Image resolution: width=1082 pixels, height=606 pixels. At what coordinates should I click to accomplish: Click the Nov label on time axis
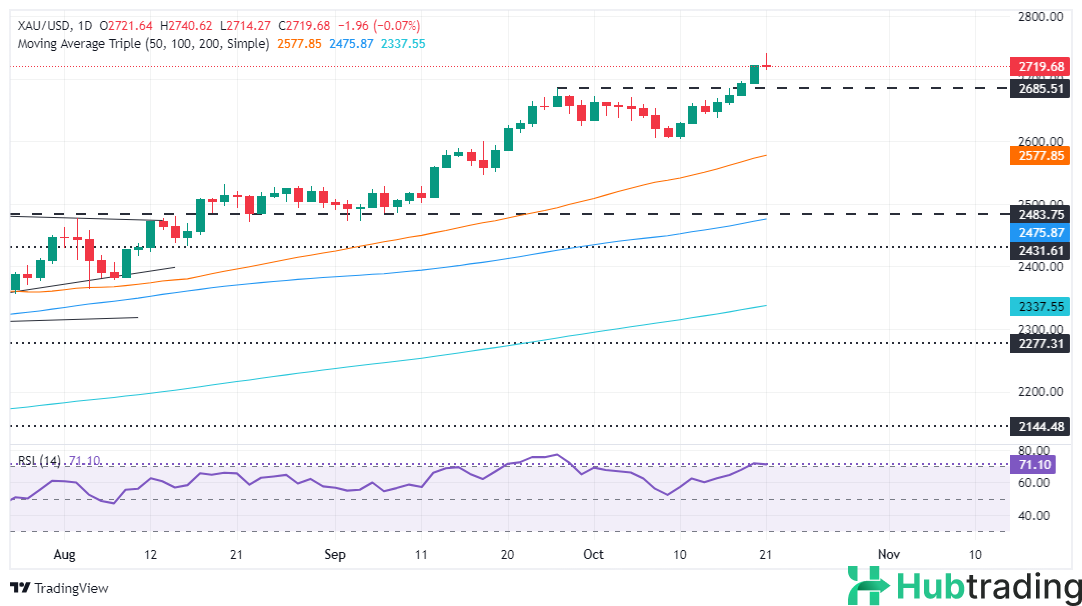coord(887,554)
